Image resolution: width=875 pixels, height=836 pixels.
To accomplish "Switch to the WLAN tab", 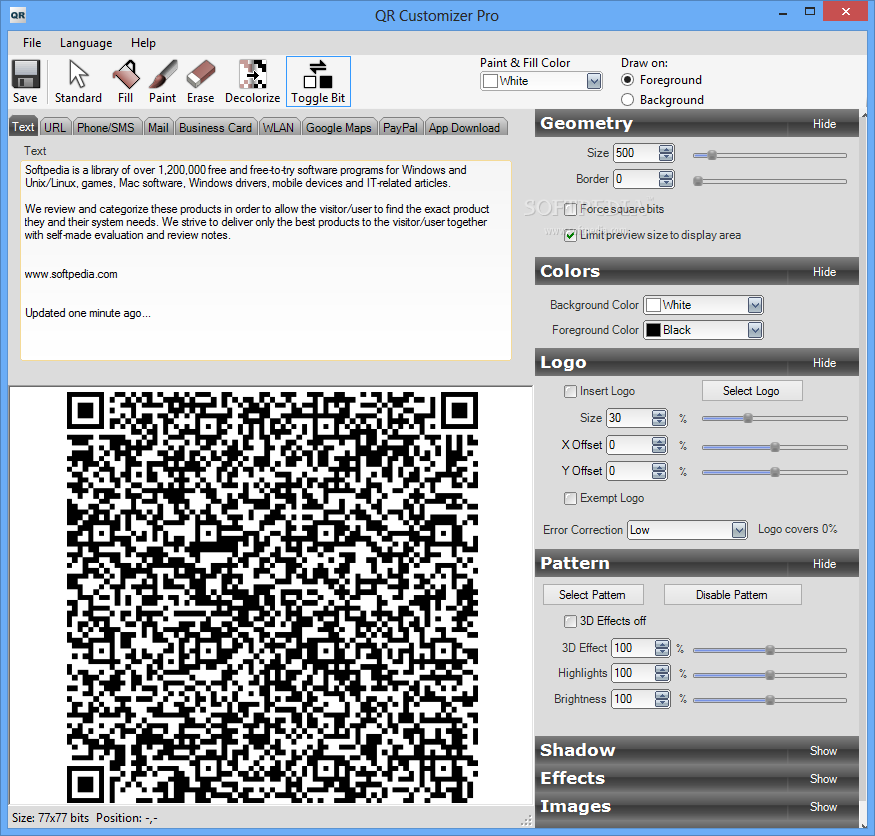I will [278, 128].
